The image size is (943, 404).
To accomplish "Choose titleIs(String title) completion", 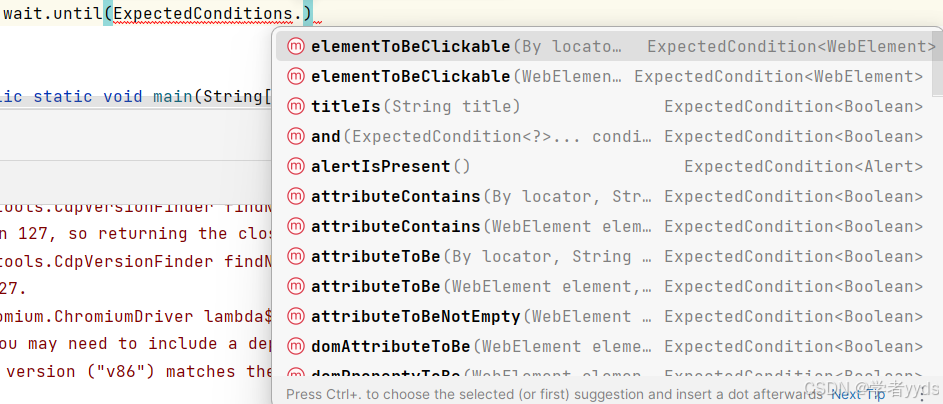I will coord(606,106).
